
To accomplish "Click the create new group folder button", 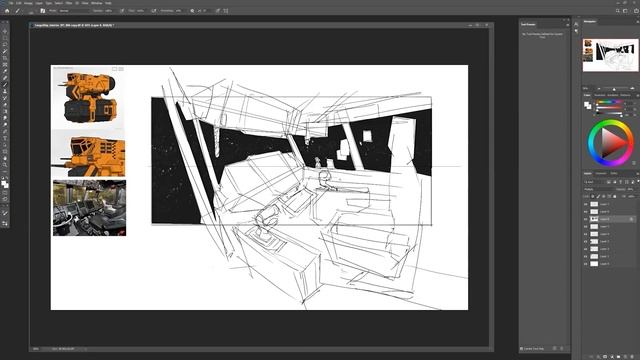I will [x=618, y=356].
